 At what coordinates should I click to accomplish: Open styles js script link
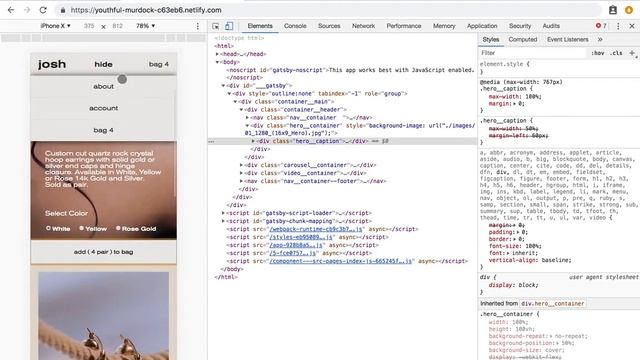point(301,237)
